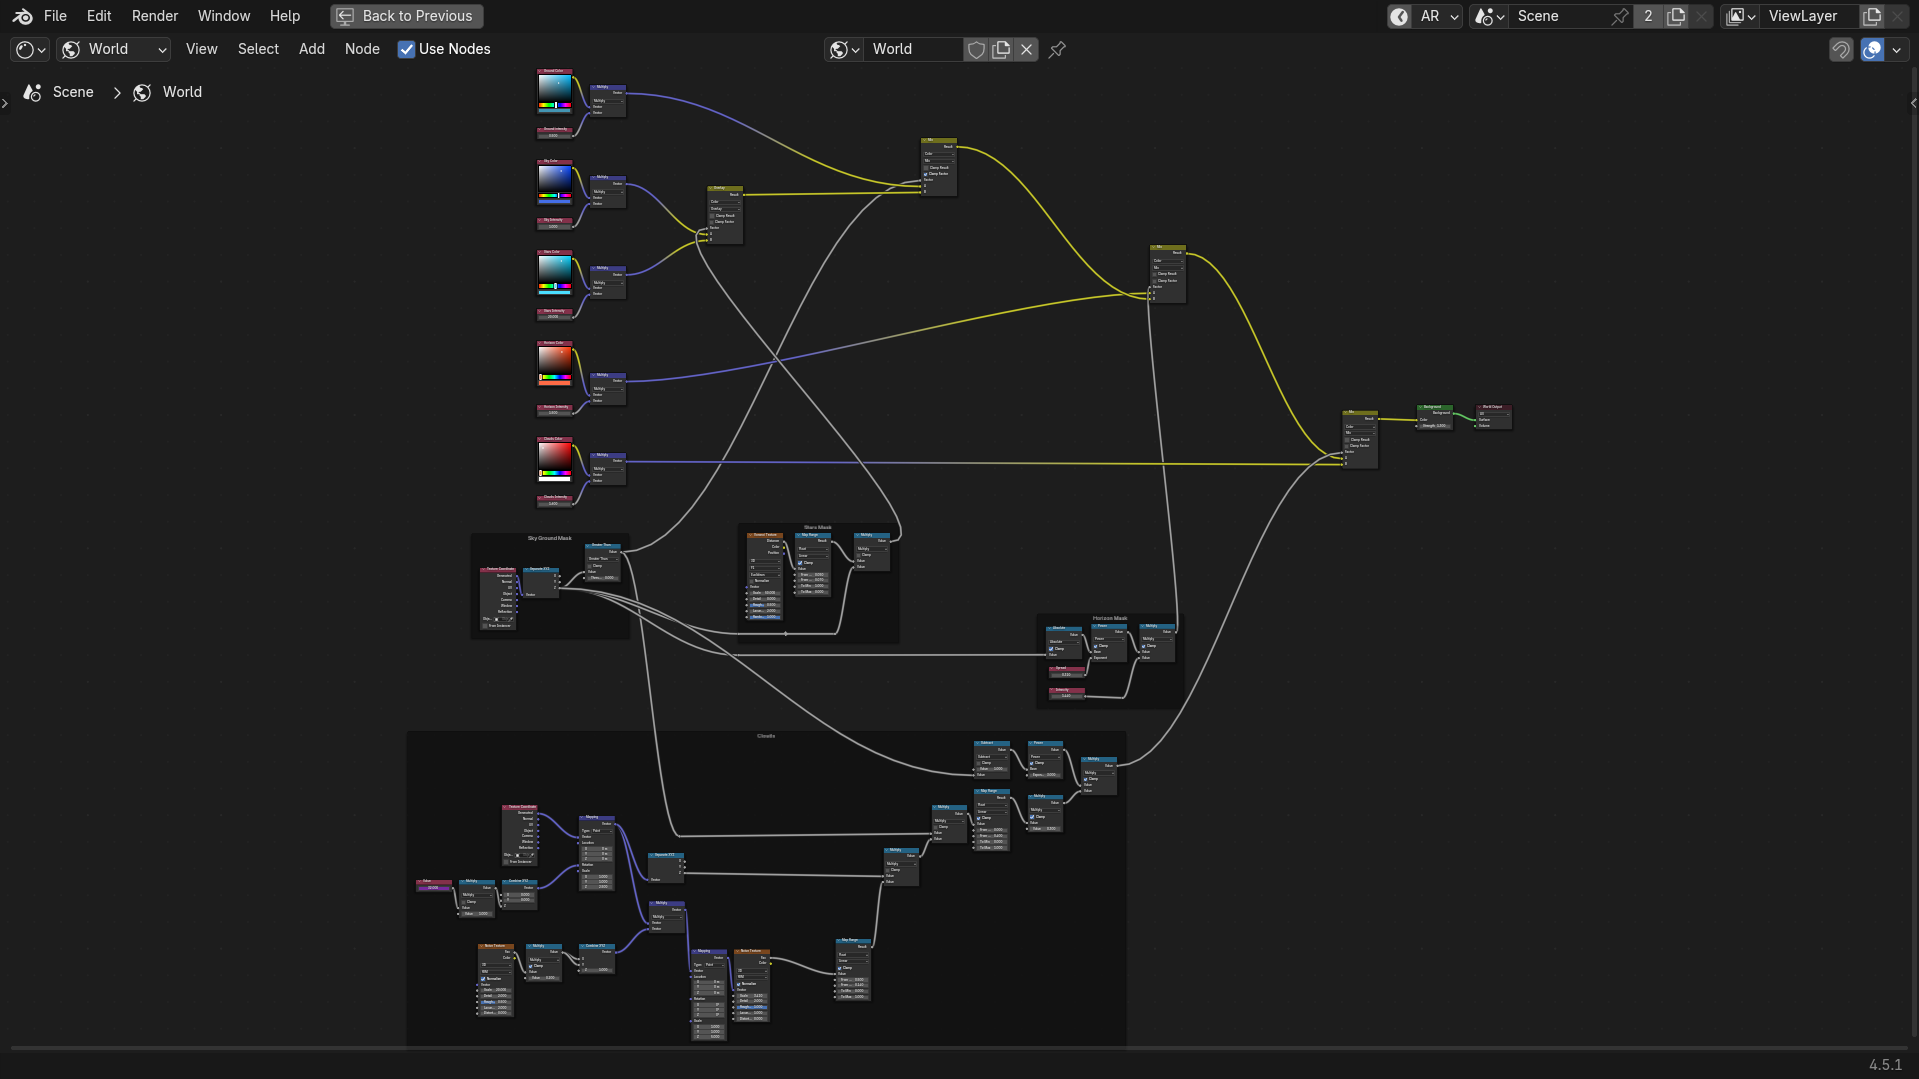This screenshot has width=1919, height=1079.
Task: Duplicate the World datablock
Action: pyautogui.click(x=1001, y=49)
